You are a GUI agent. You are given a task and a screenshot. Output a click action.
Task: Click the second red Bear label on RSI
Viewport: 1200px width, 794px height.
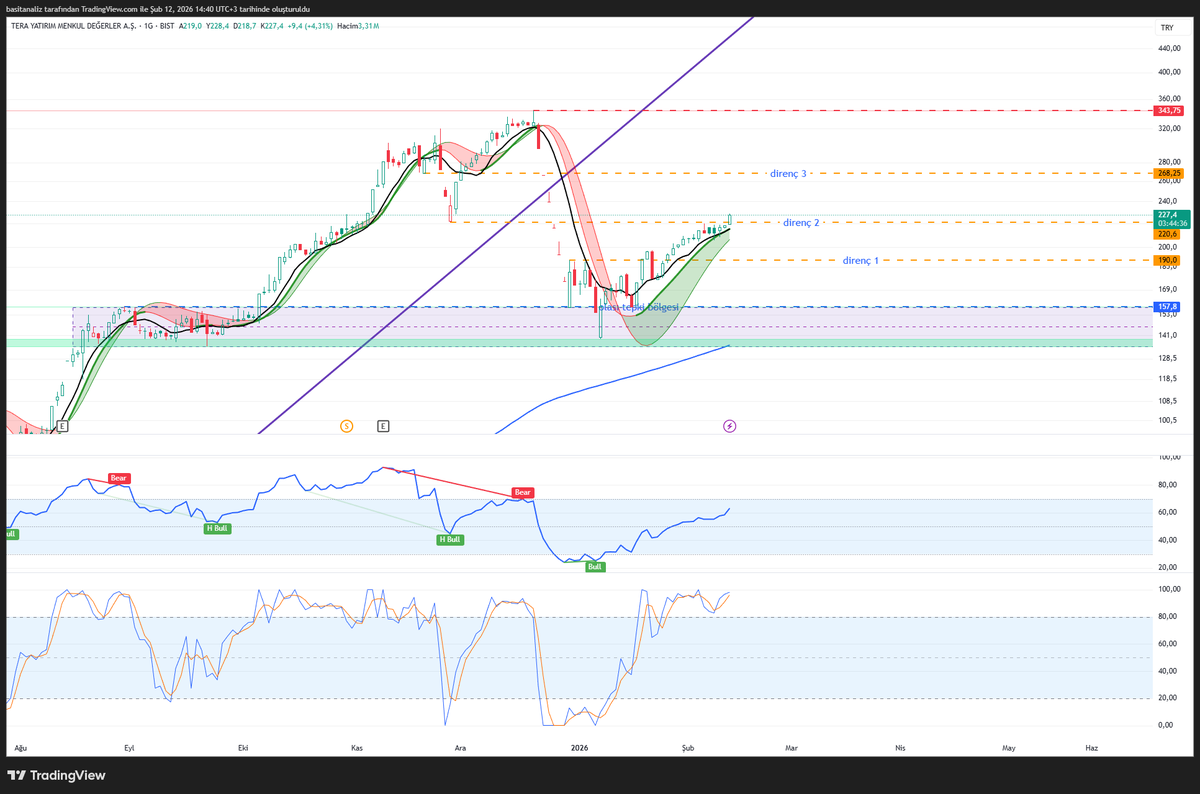(522, 492)
